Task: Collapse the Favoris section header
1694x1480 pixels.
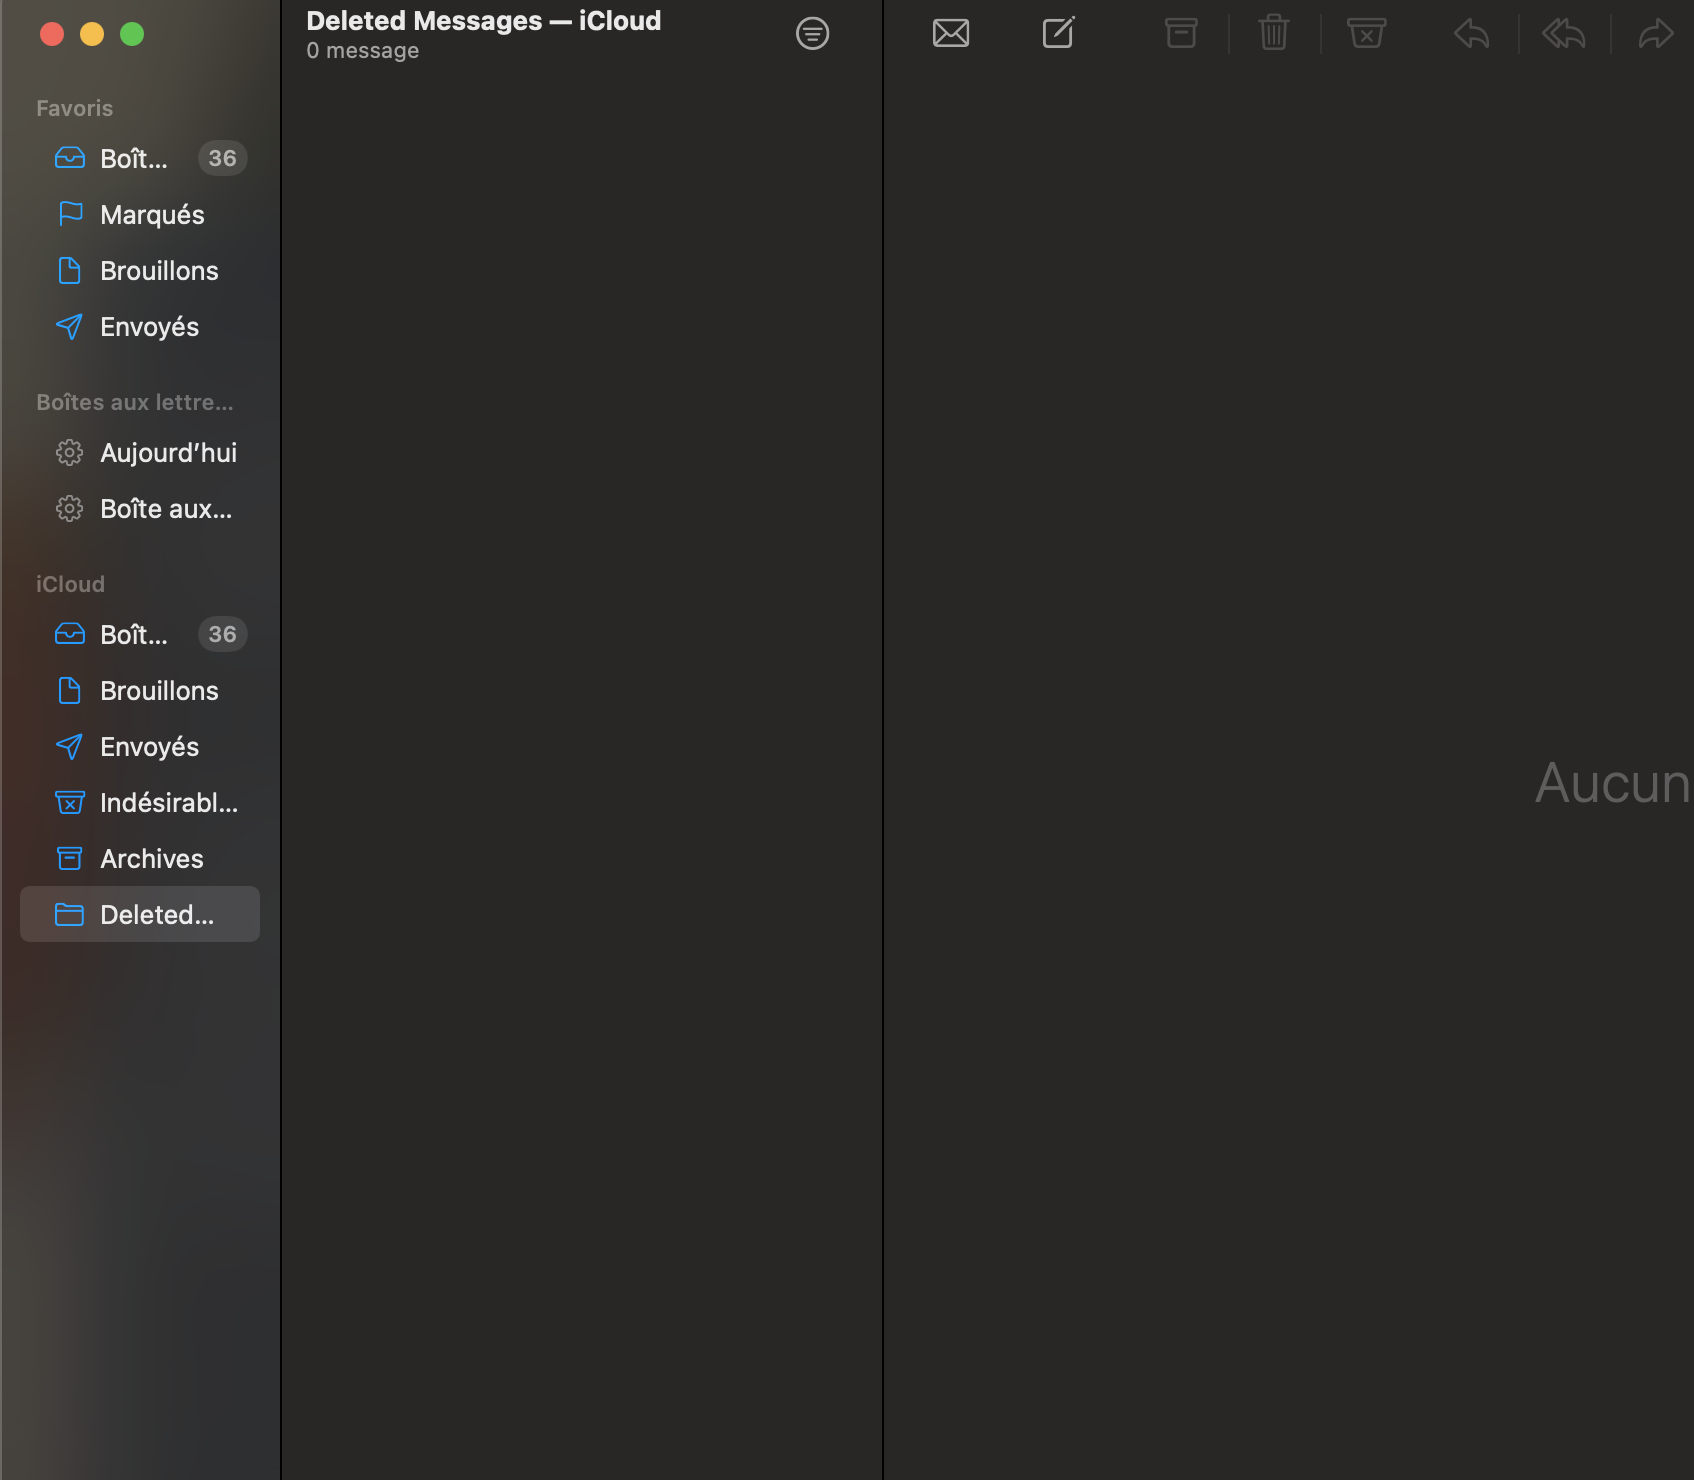Action: coord(75,108)
